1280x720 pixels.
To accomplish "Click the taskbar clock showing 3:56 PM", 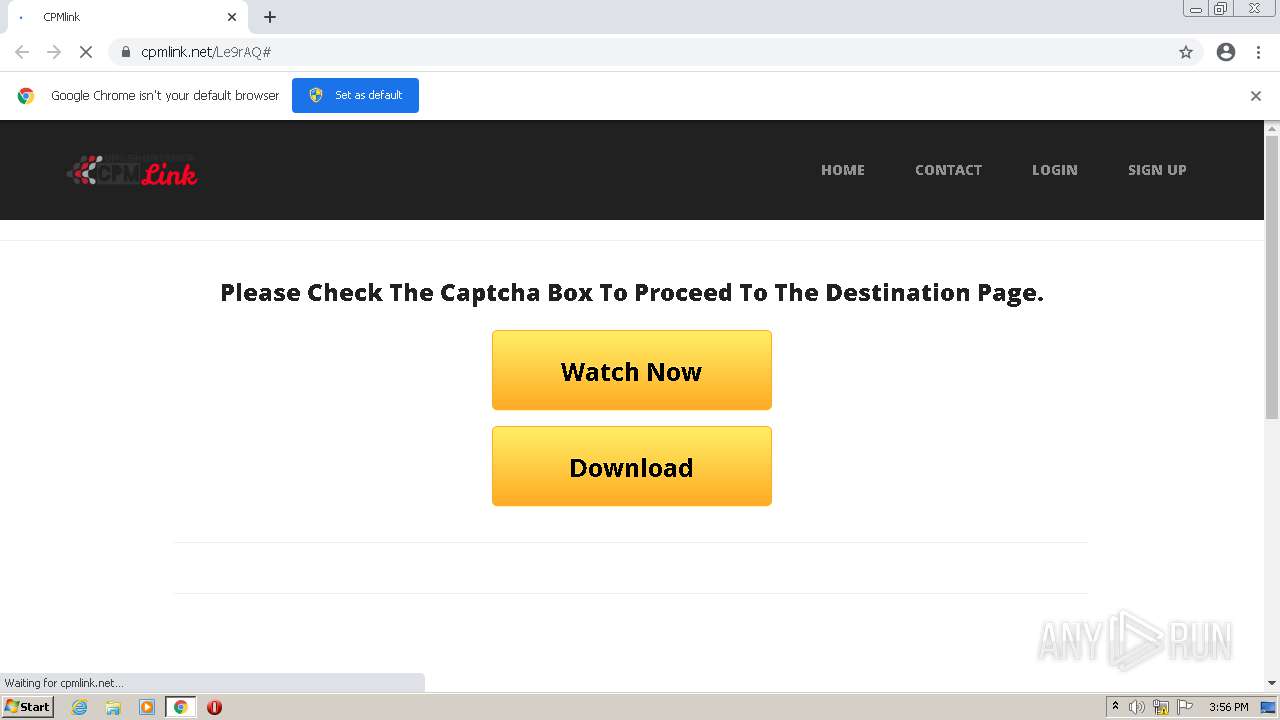I will (1229, 707).
